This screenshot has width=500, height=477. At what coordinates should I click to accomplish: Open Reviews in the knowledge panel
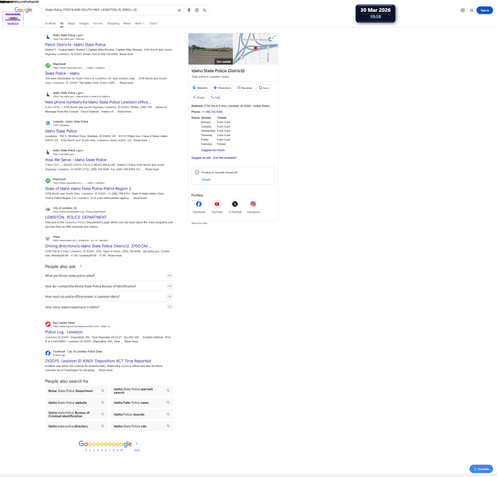coord(245,88)
